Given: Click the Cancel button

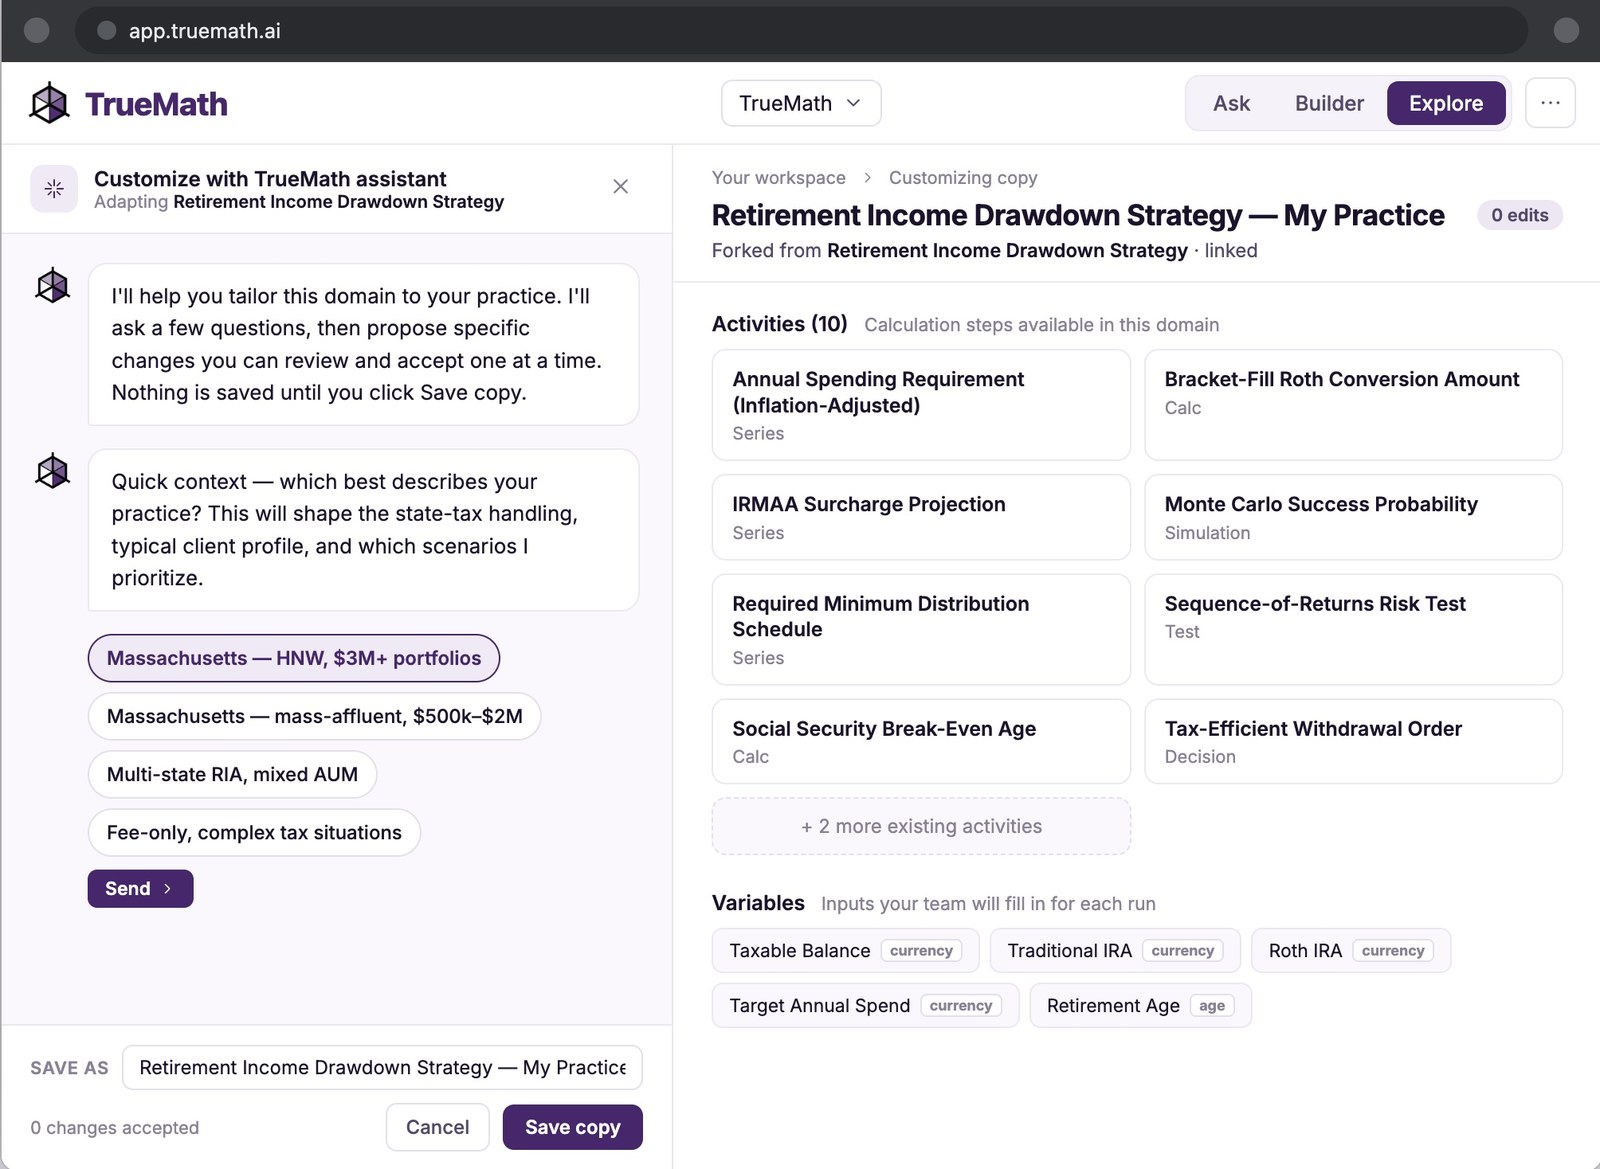Looking at the screenshot, I should [x=437, y=1127].
